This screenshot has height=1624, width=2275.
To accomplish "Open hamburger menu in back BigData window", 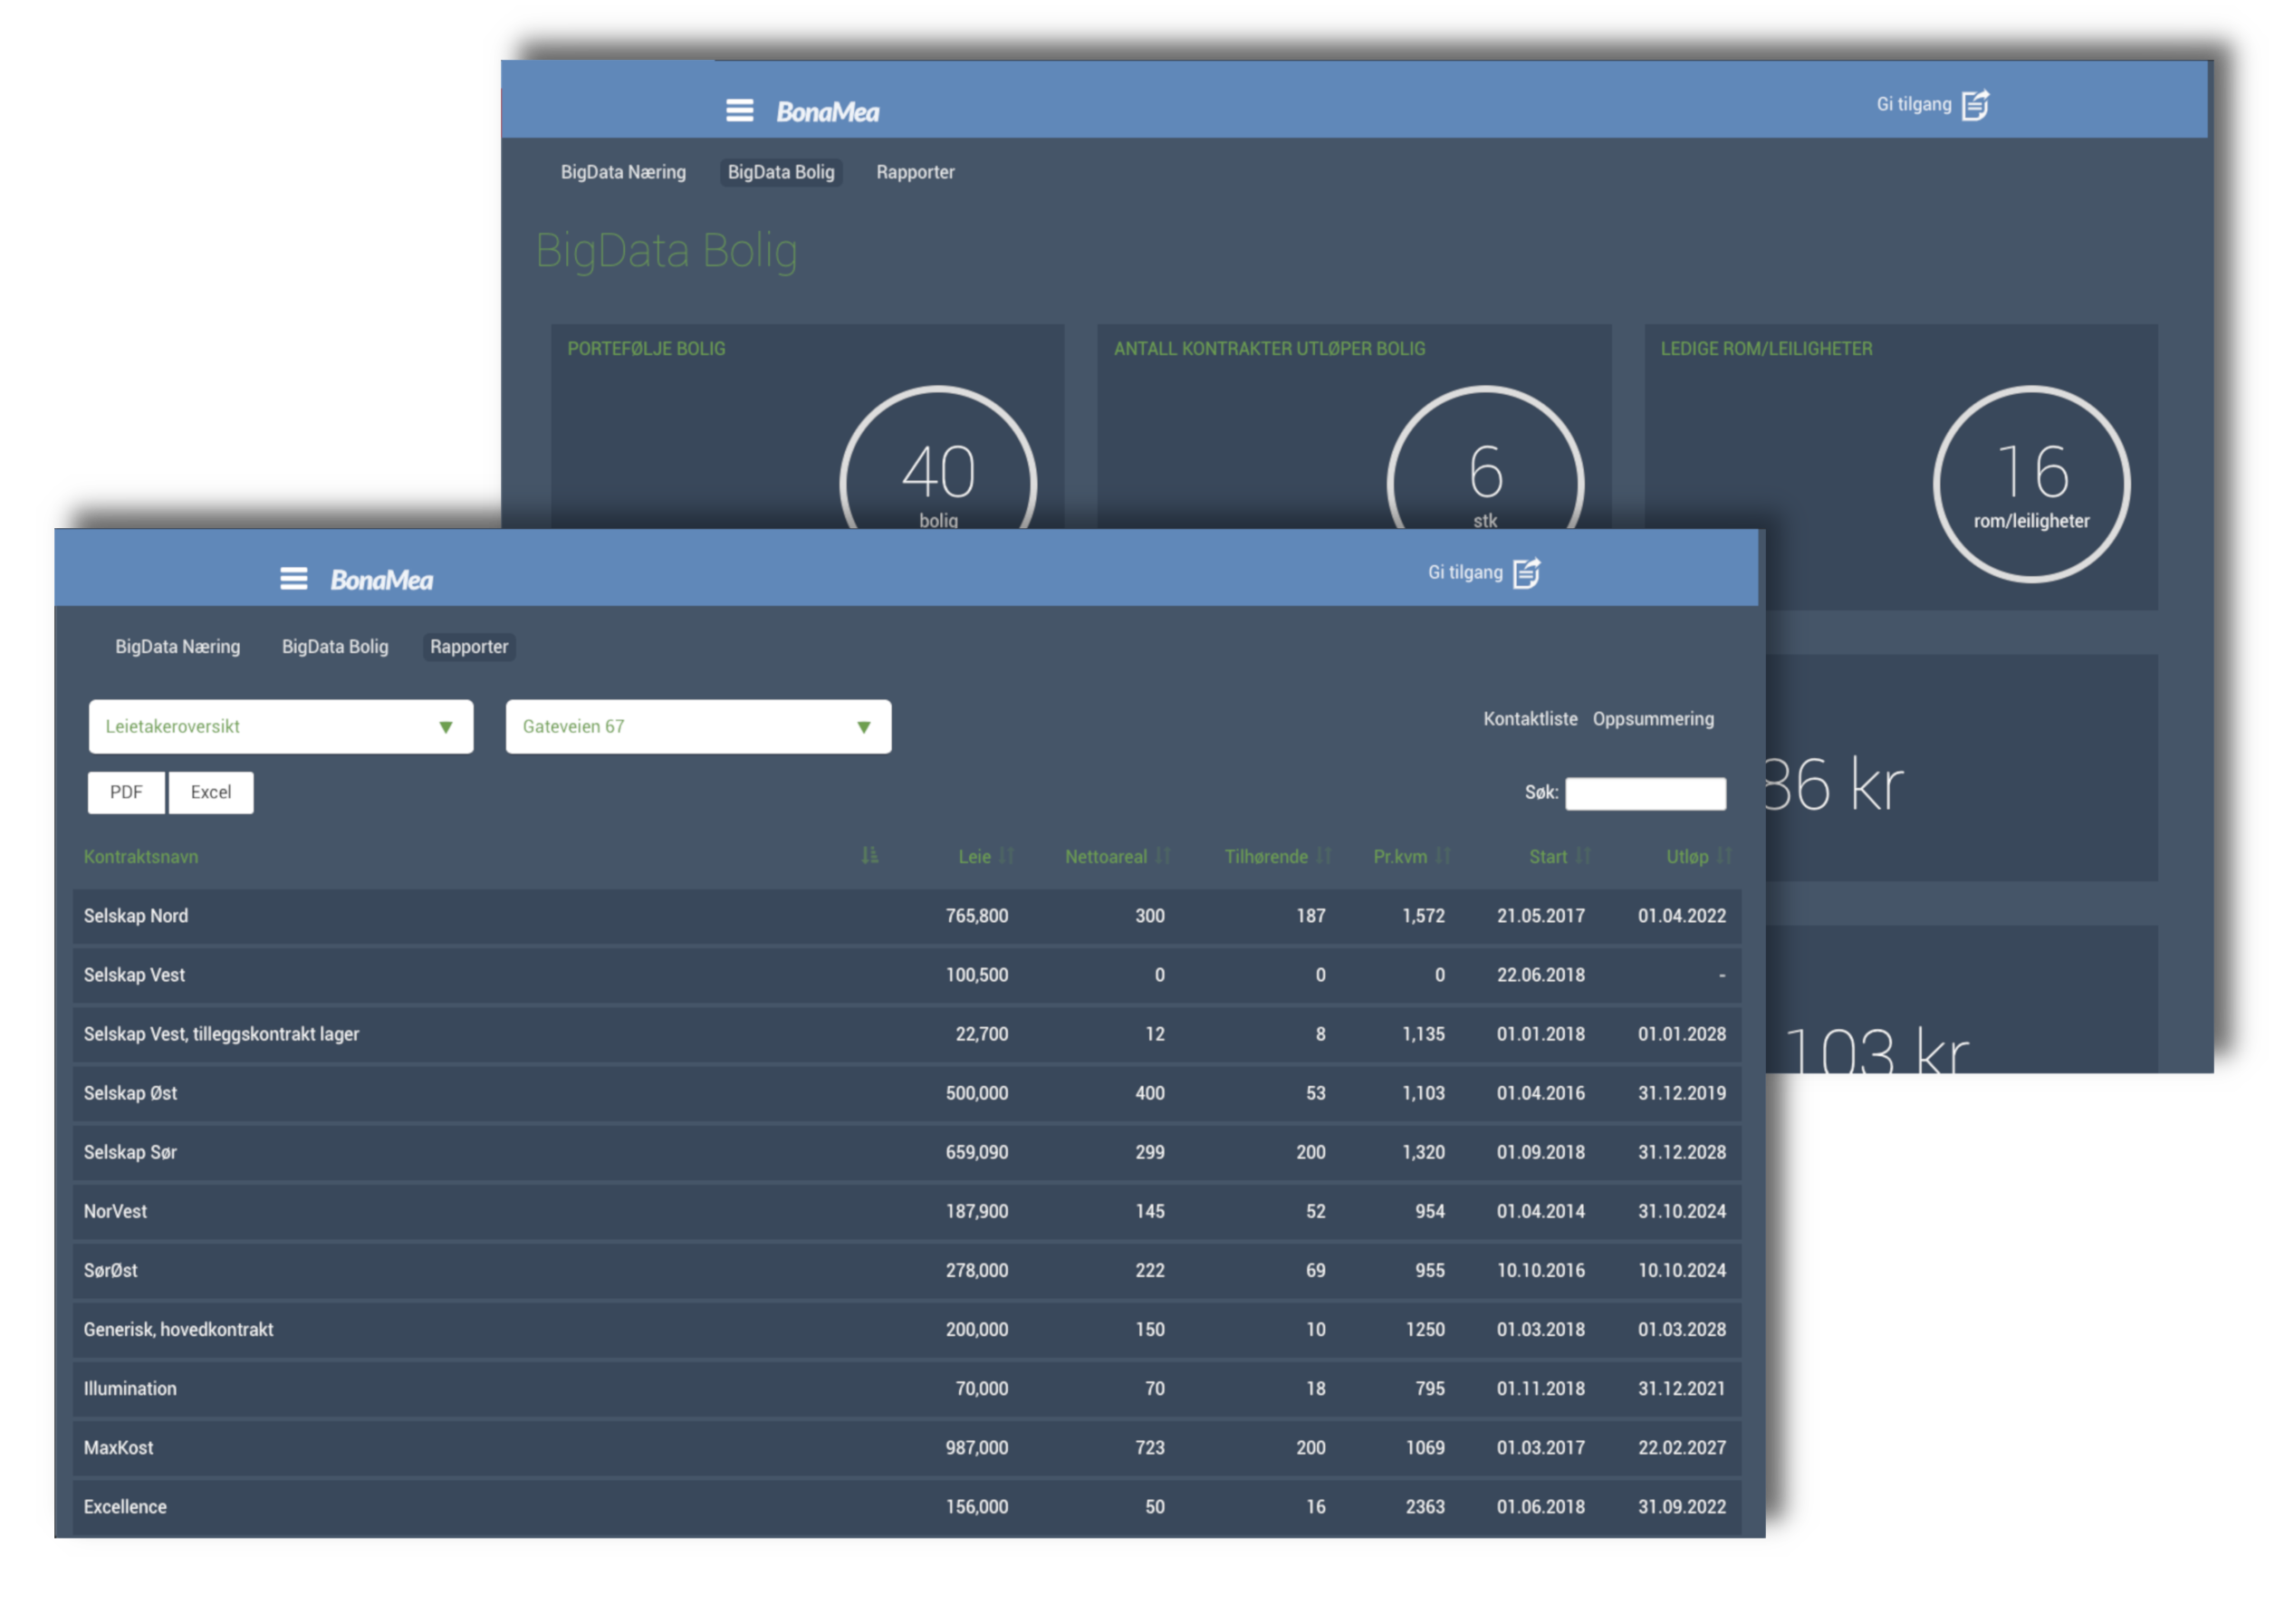I will 739,110.
